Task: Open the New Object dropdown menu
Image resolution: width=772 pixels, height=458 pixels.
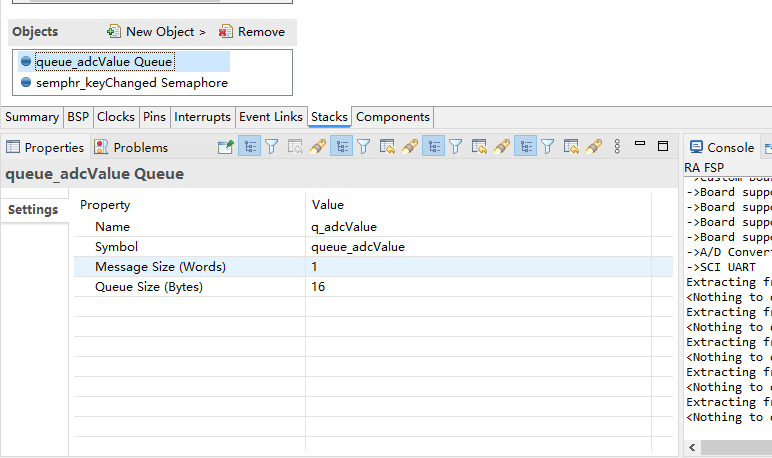Action: coord(156,32)
